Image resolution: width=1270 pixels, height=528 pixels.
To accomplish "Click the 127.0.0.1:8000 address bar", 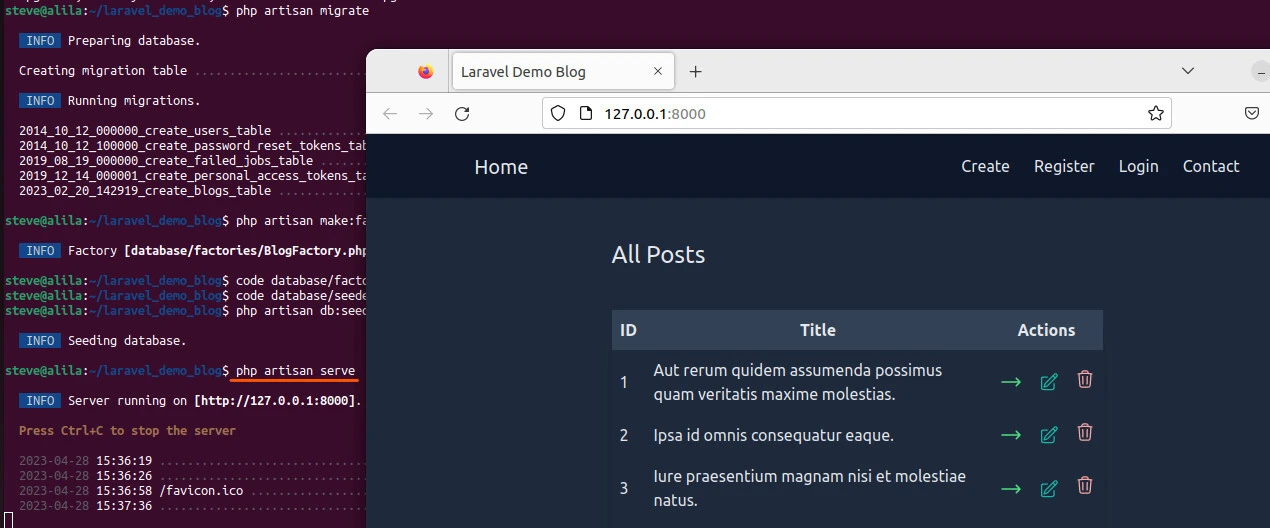I will click(x=857, y=114).
